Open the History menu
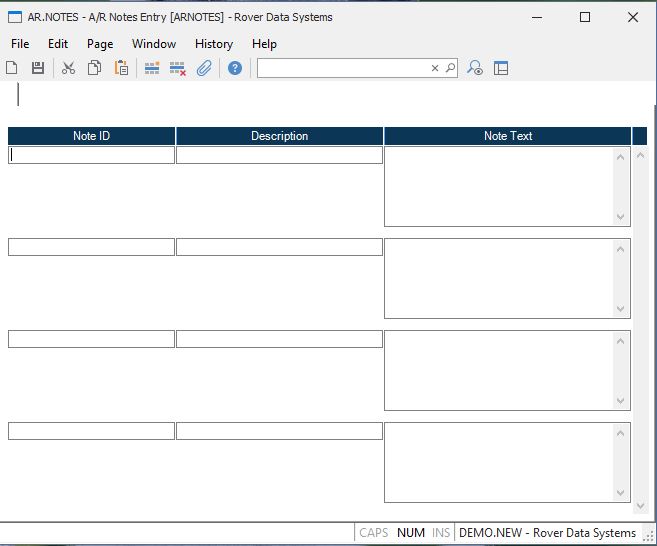 [x=214, y=44]
